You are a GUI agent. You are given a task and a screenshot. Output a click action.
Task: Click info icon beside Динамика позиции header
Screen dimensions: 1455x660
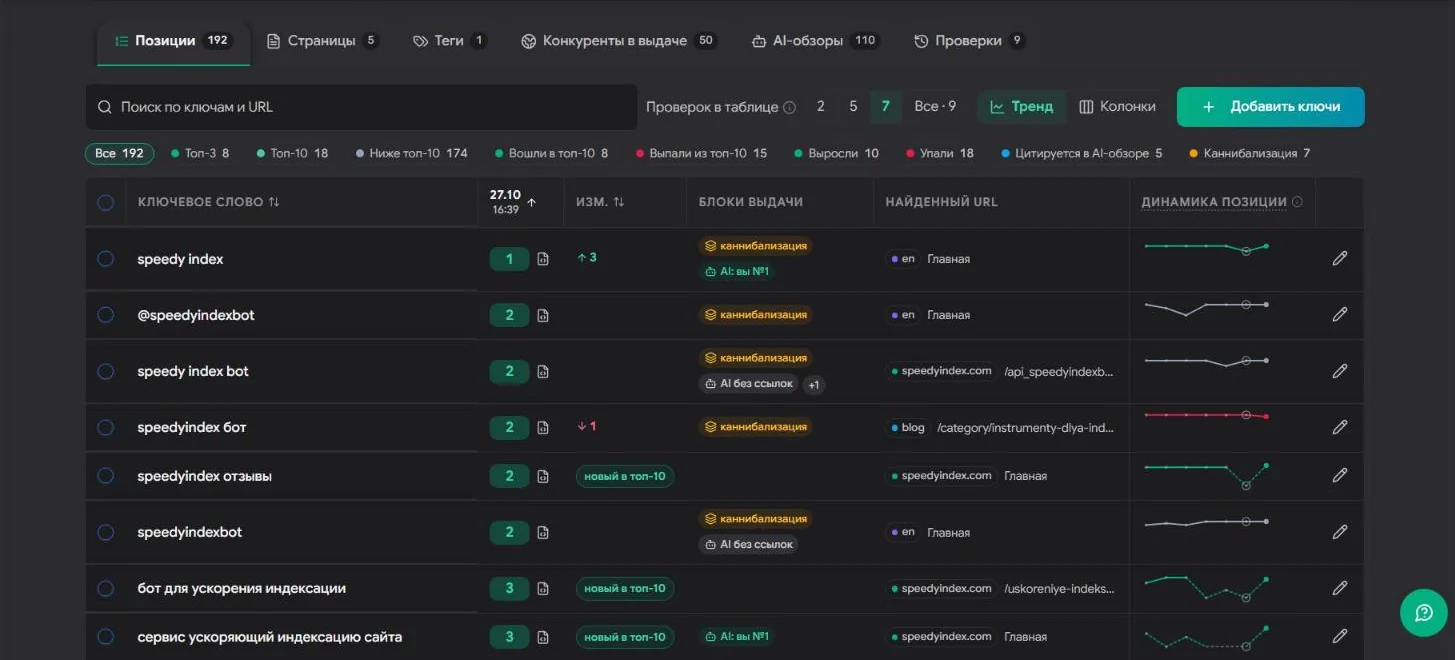coord(1297,202)
